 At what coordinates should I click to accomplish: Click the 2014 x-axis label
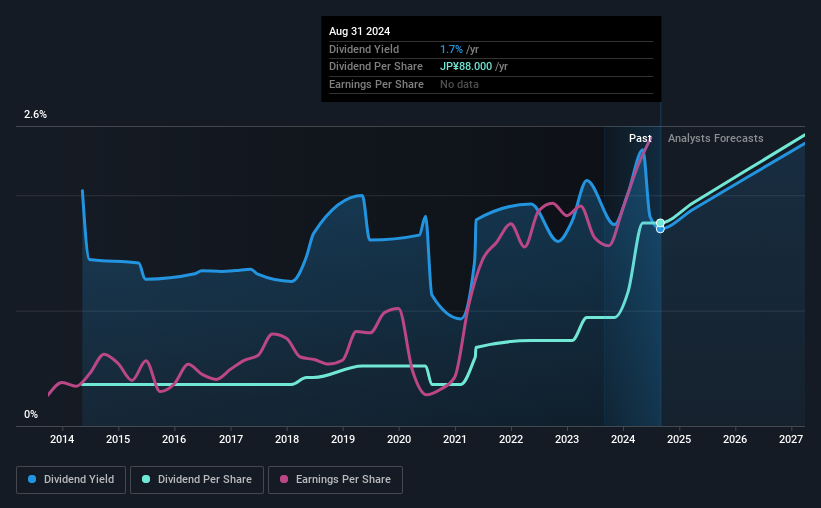point(62,439)
